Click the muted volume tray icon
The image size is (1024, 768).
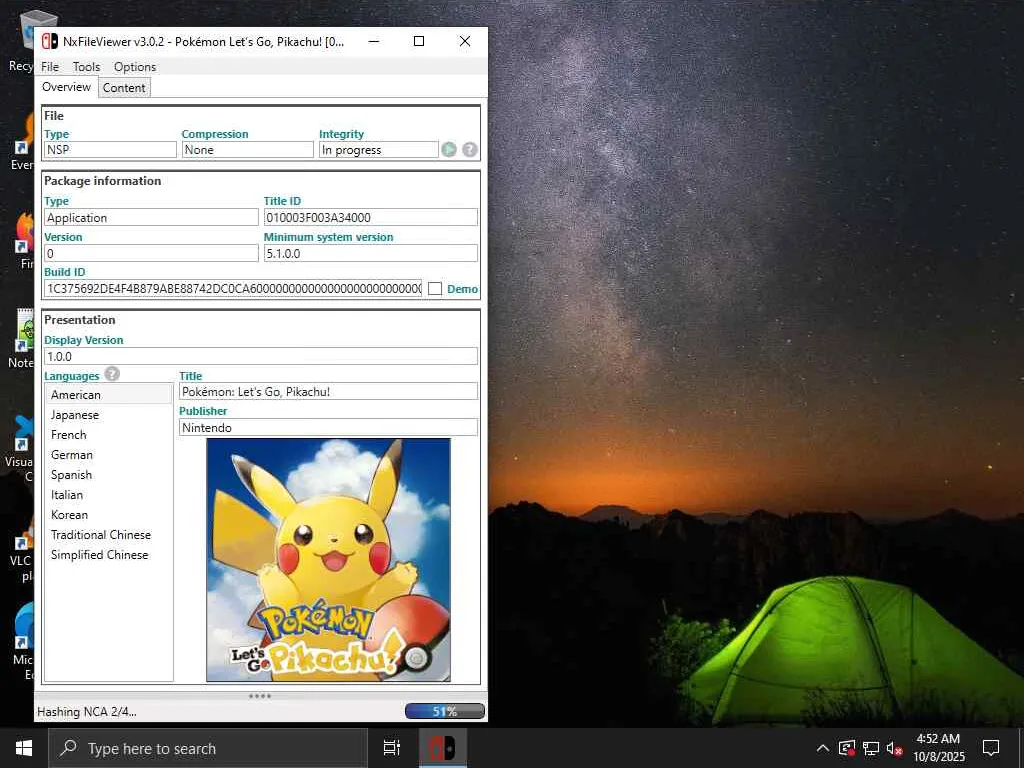[x=895, y=748]
